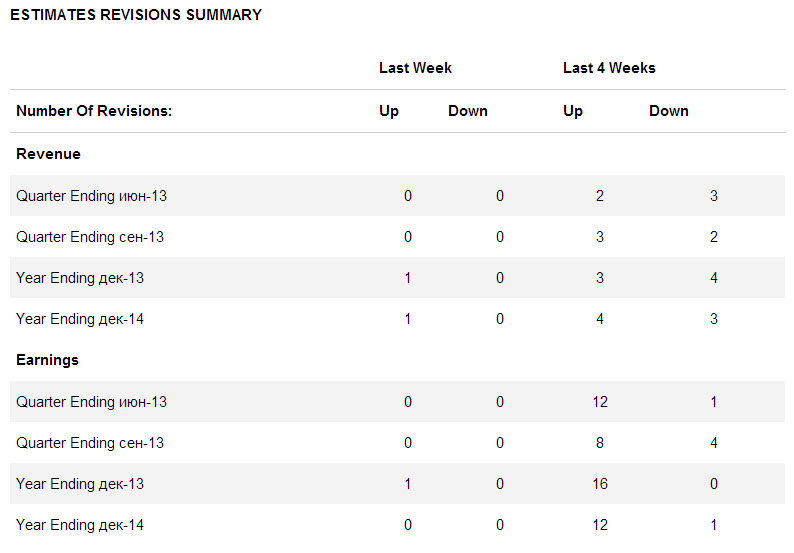Click the Up subheader under Last 4 Weeks
Image resolution: width=794 pixels, height=553 pixels.
coord(573,111)
